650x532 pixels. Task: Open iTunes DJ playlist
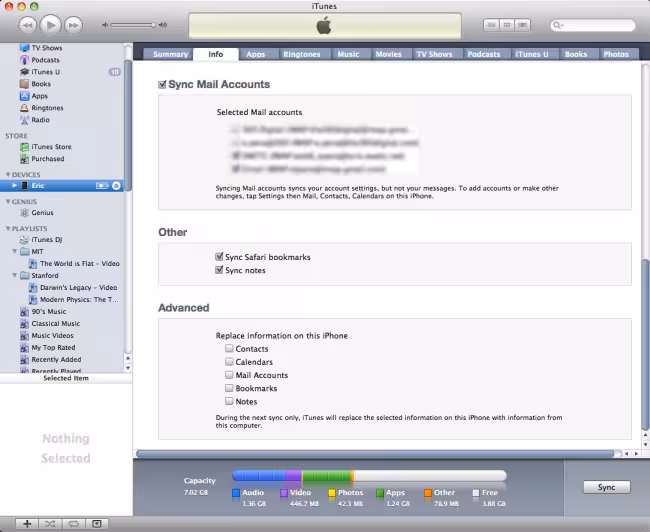click(x=46, y=240)
